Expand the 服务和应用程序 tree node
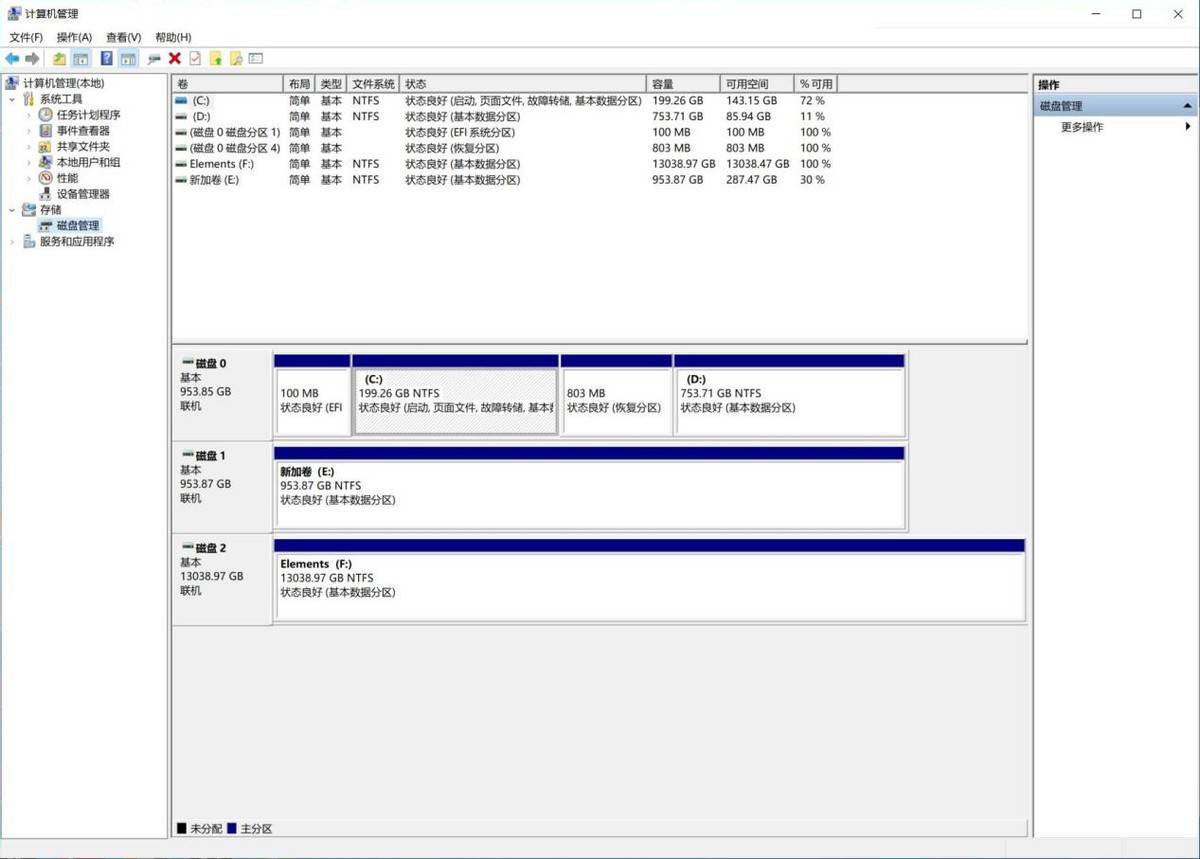 (13, 241)
